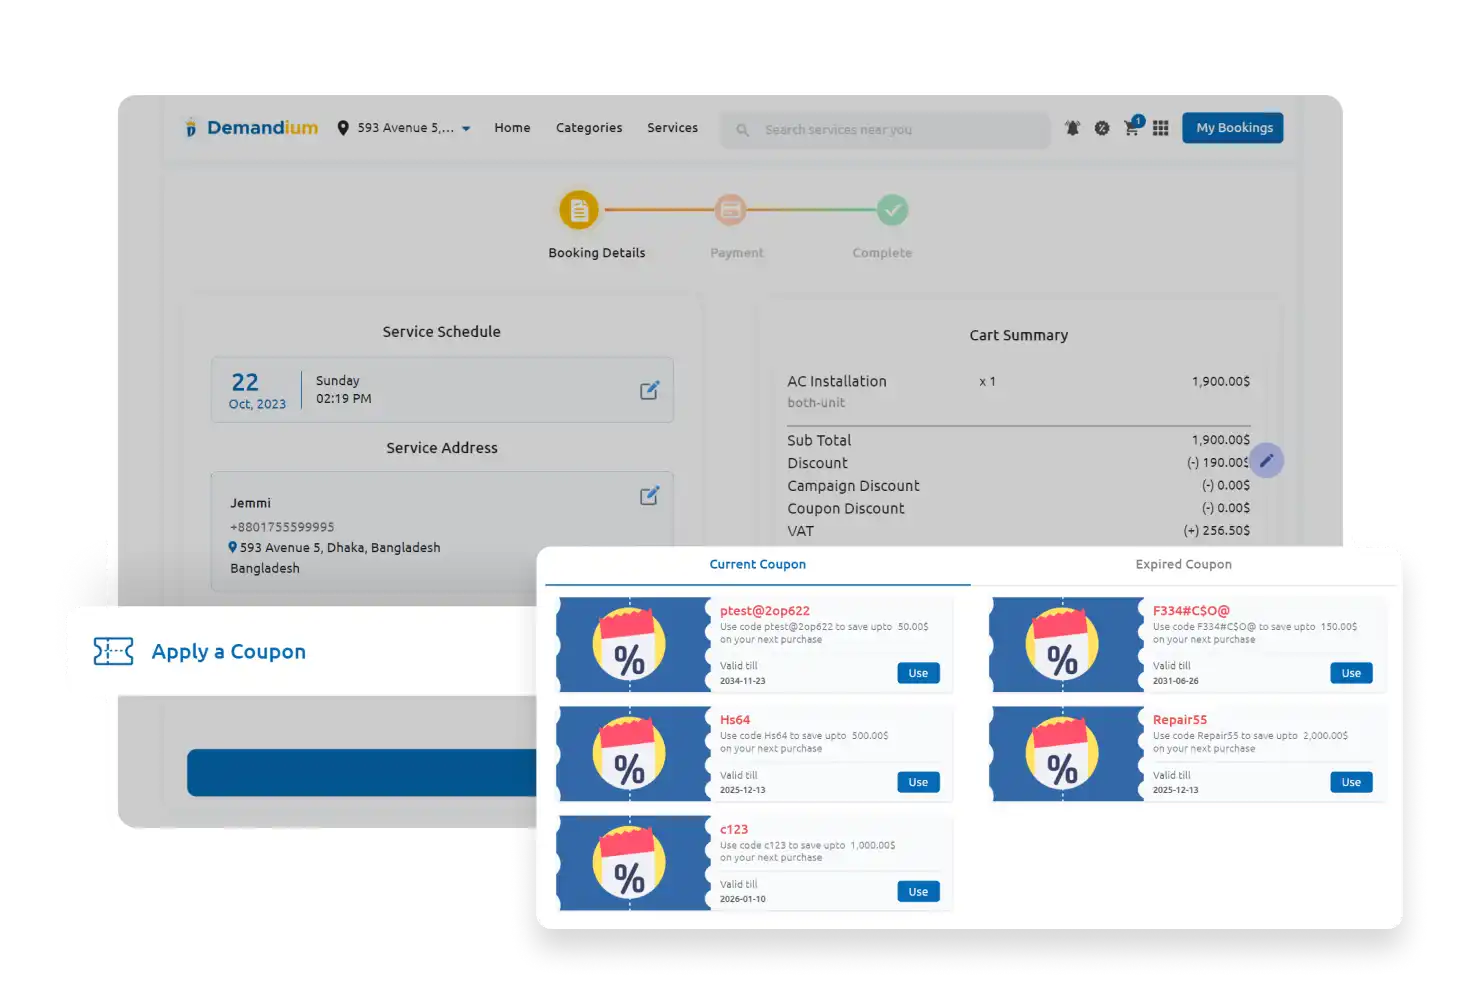Select the Payment step icon

(731, 210)
